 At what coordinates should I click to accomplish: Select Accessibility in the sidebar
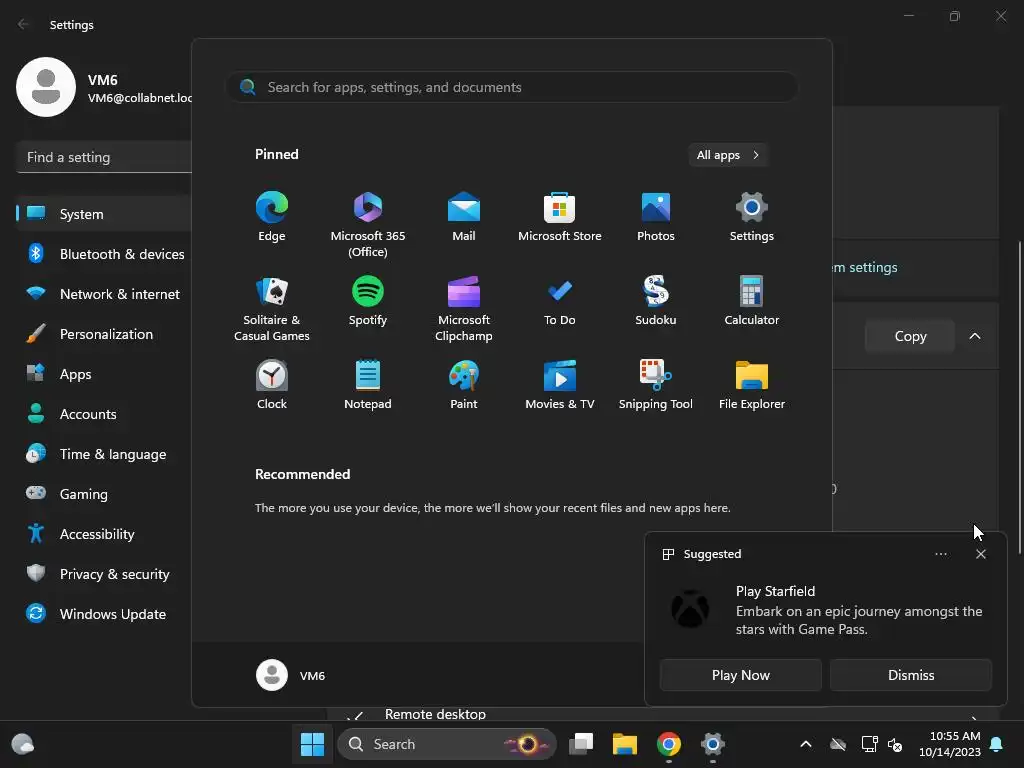[x=104, y=534]
